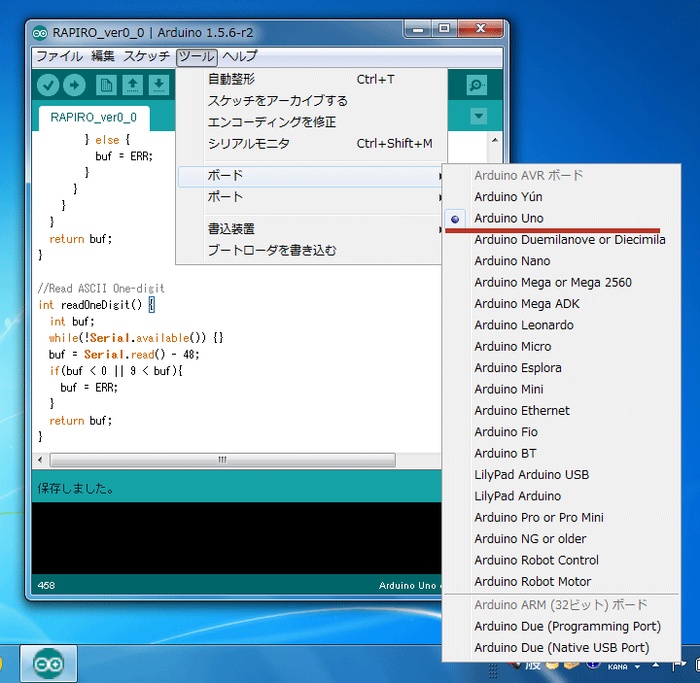This screenshot has width=700, height=683.
Task: Select Arduino Mega ADK board
Action: pyautogui.click(x=561, y=304)
